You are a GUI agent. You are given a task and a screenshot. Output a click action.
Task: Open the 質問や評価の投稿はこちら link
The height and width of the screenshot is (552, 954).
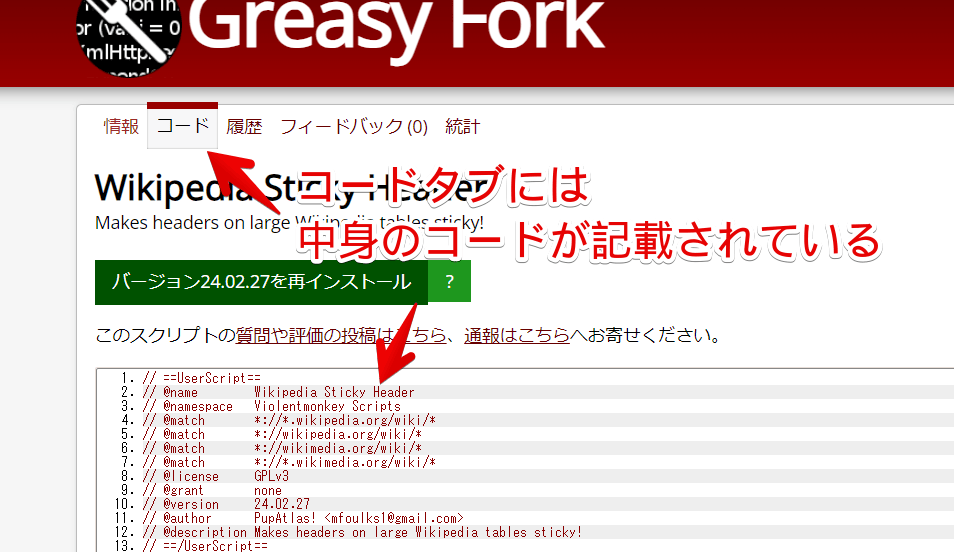click(x=341, y=335)
